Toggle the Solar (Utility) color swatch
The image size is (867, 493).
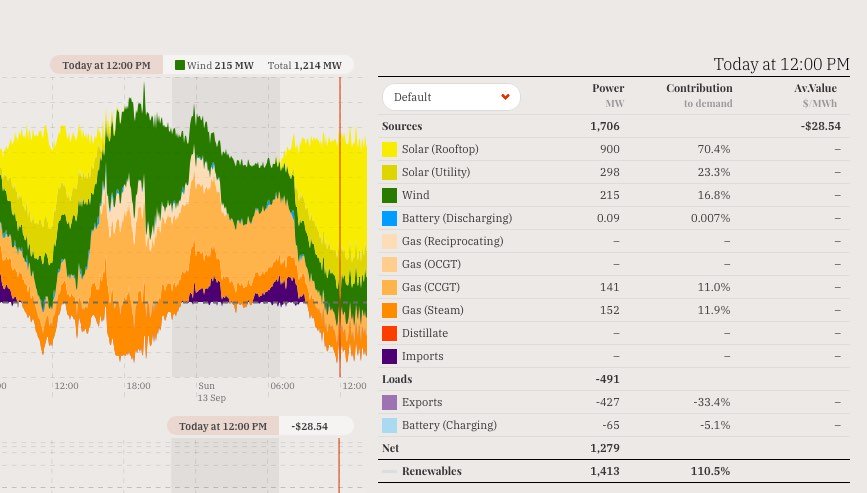click(x=389, y=172)
